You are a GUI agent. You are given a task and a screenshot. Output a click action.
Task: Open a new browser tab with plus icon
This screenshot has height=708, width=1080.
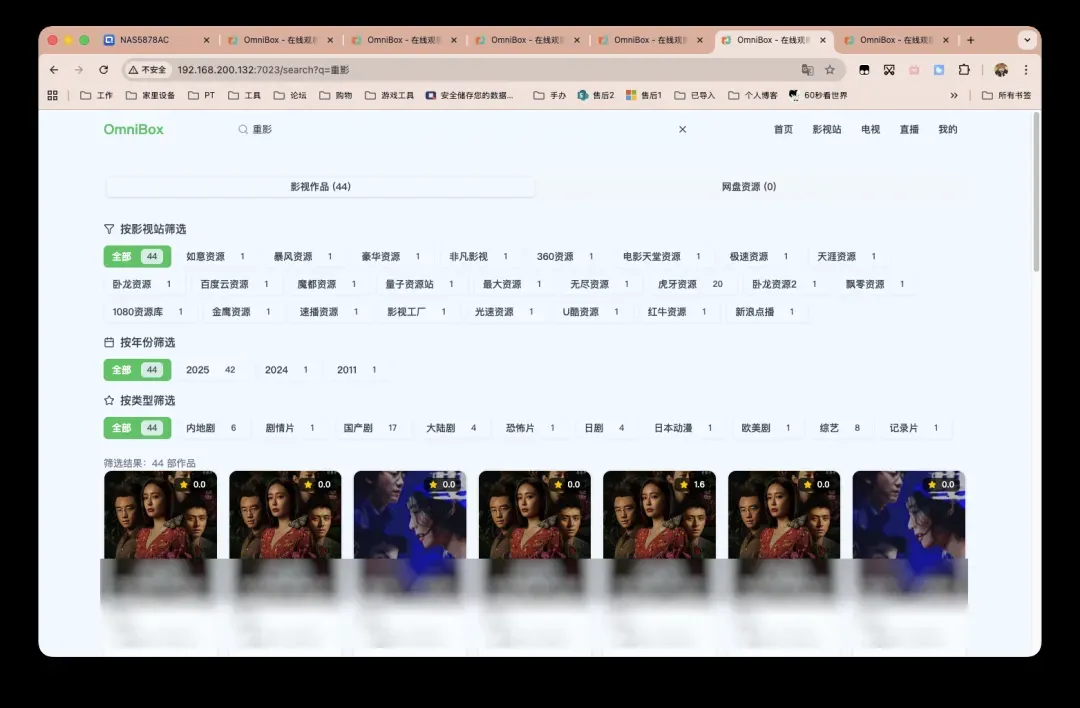(x=970, y=40)
